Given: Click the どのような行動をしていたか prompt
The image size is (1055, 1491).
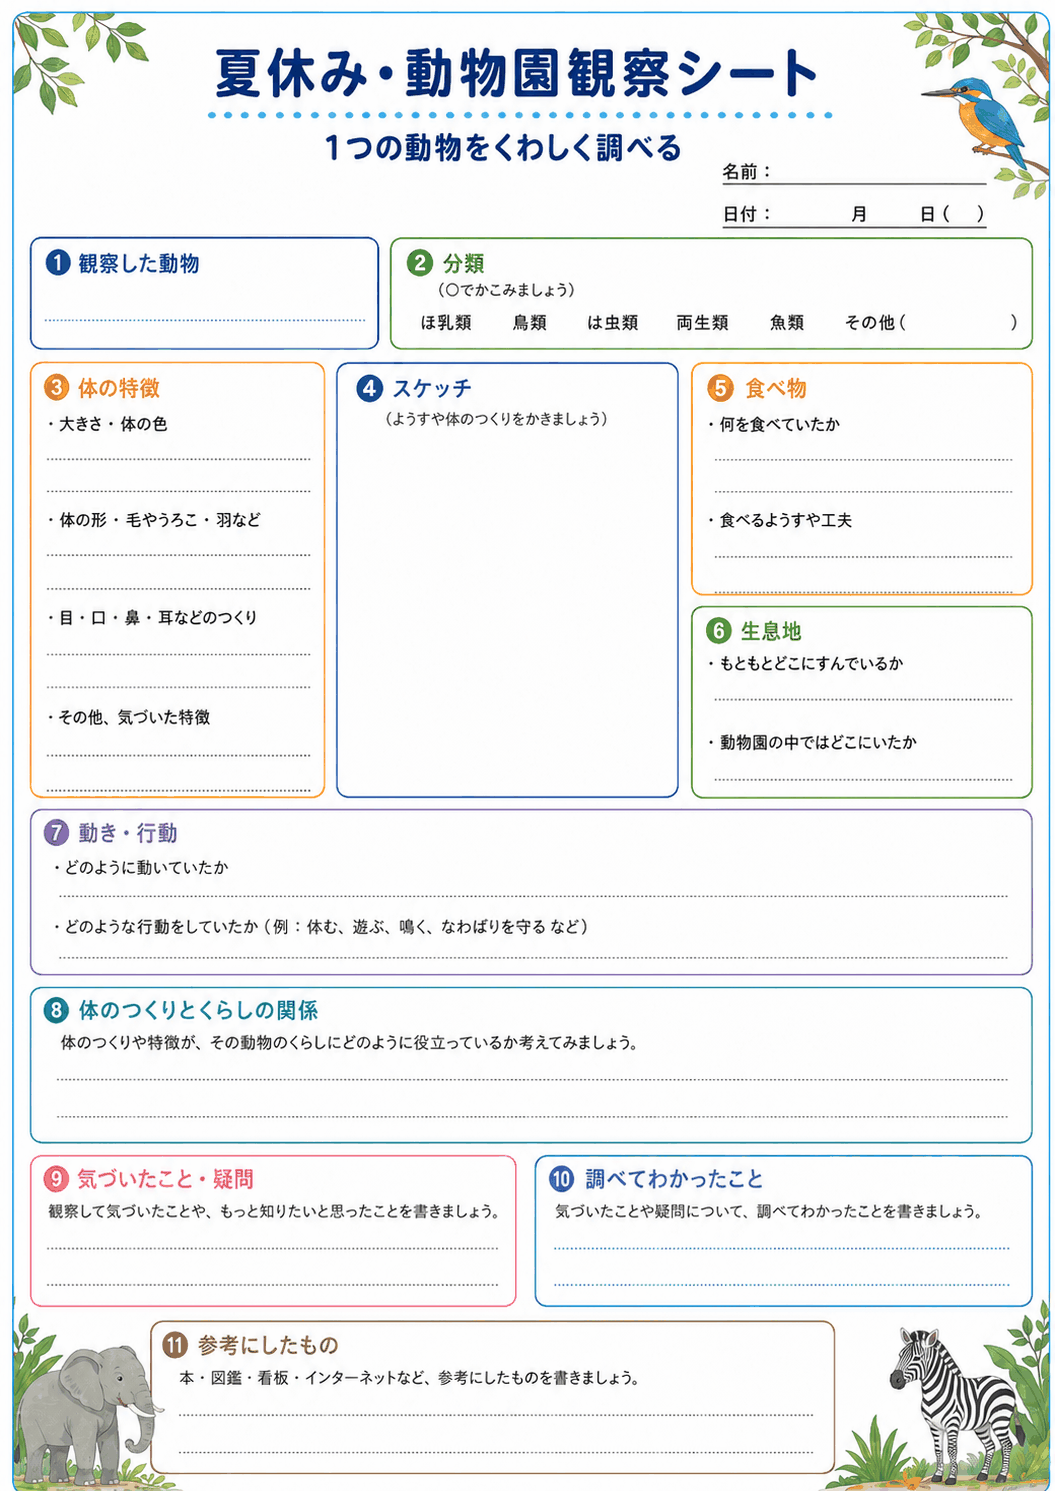Looking at the screenshot, I should pos(321,927).
